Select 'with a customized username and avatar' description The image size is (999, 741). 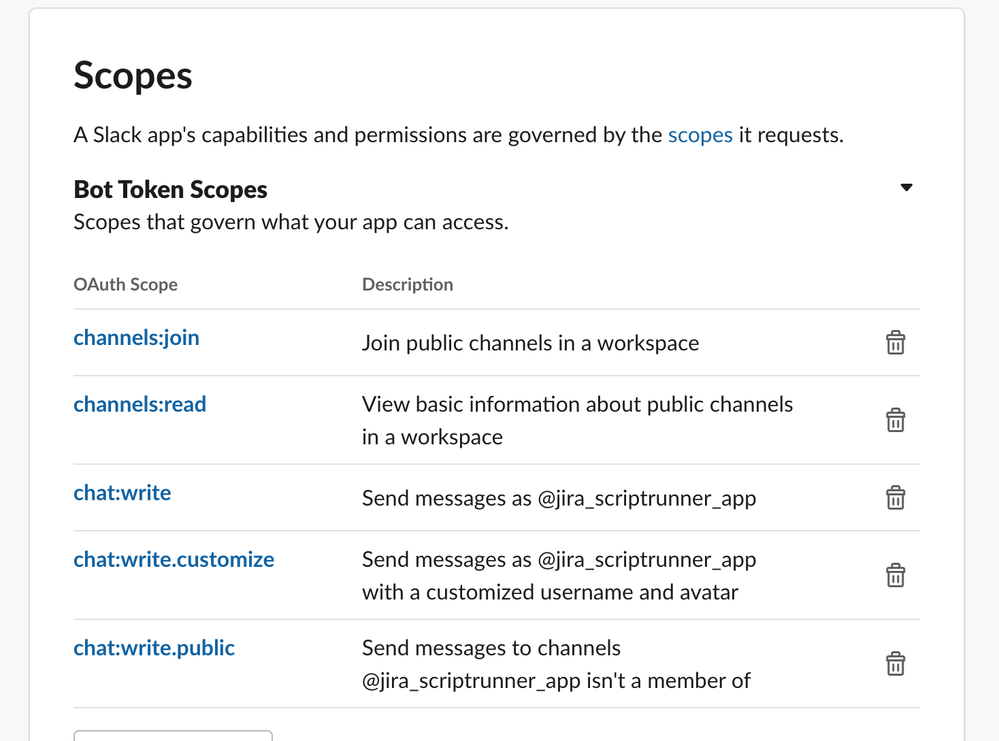[x=550, y=593]
